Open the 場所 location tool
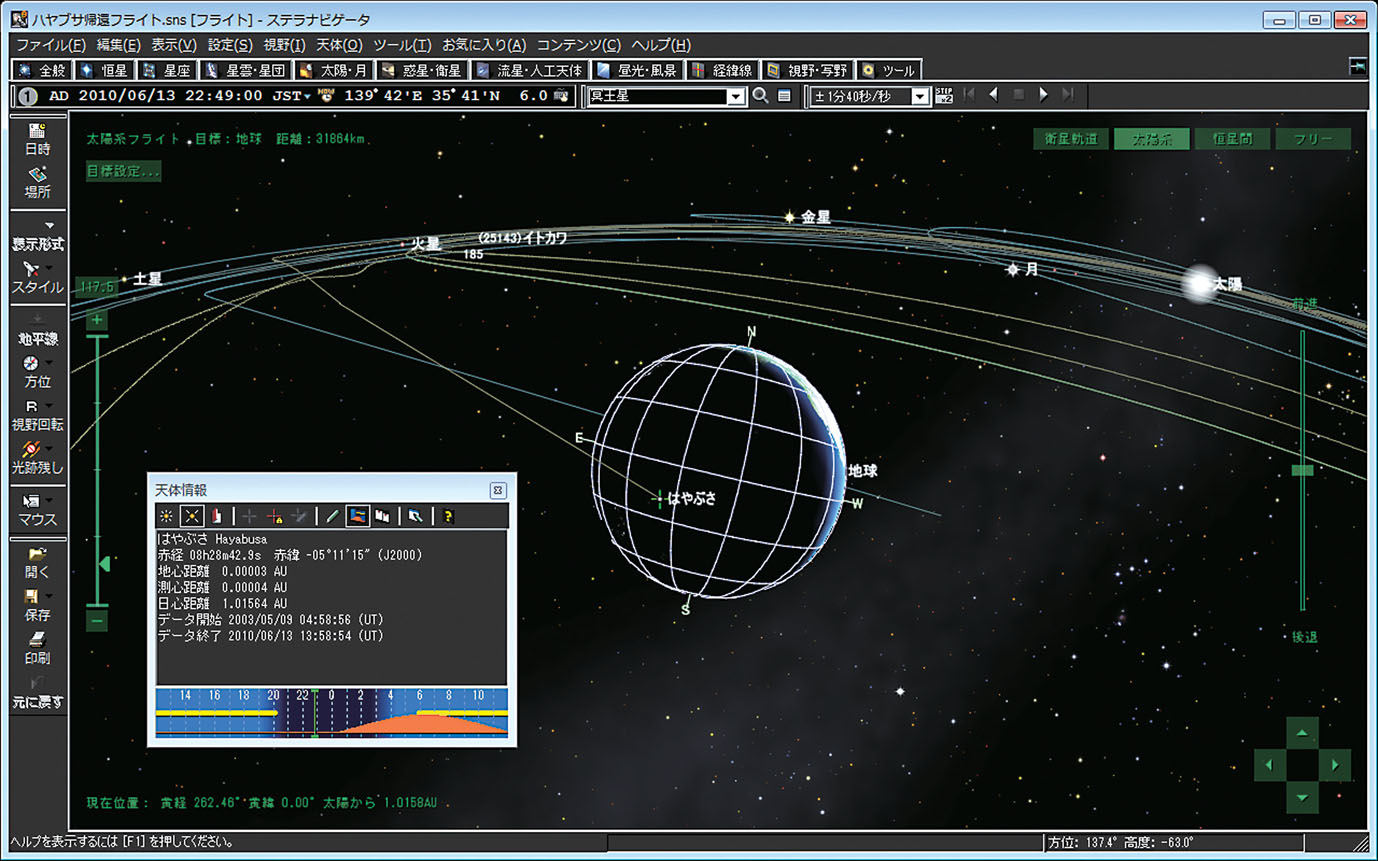 coord(38,182)
